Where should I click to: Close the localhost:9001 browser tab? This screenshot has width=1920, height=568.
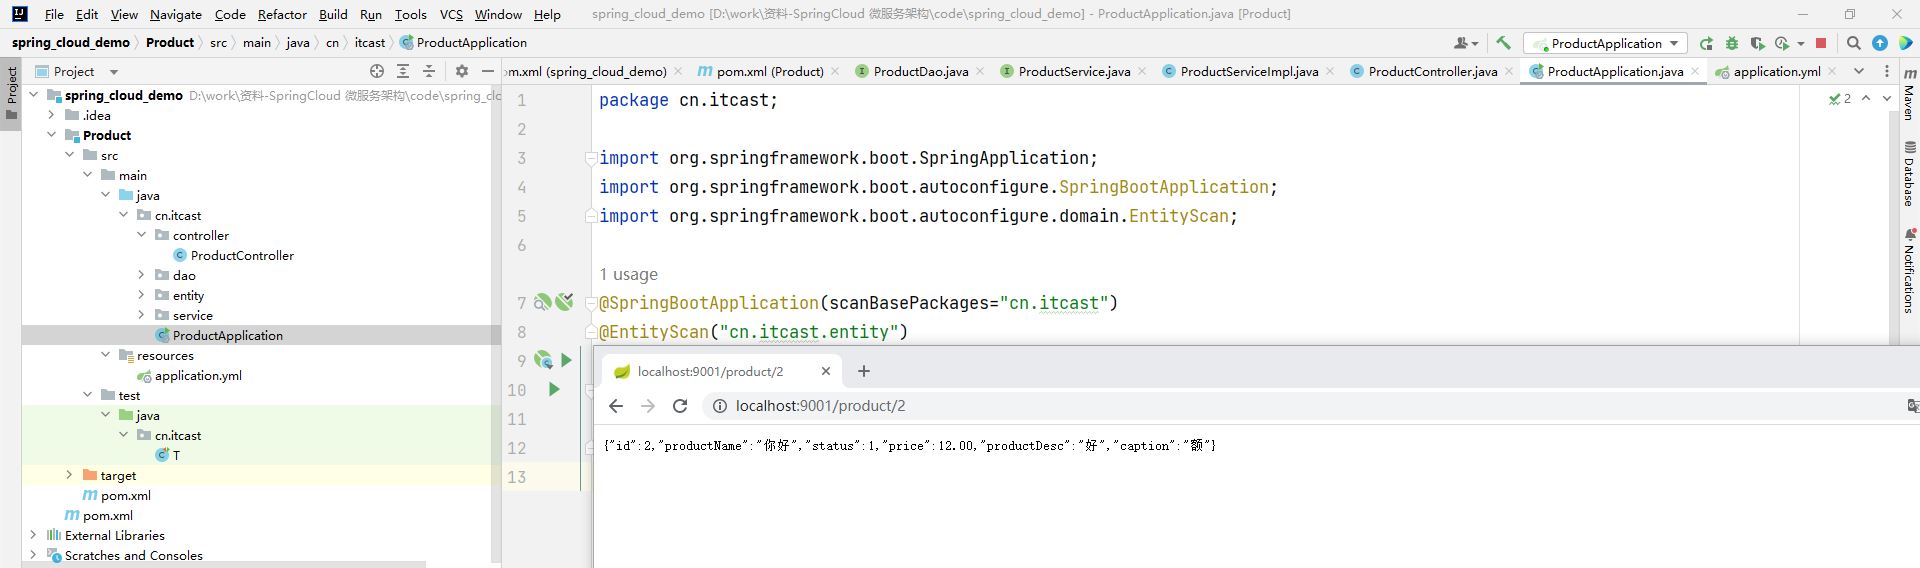coord(826,371)
